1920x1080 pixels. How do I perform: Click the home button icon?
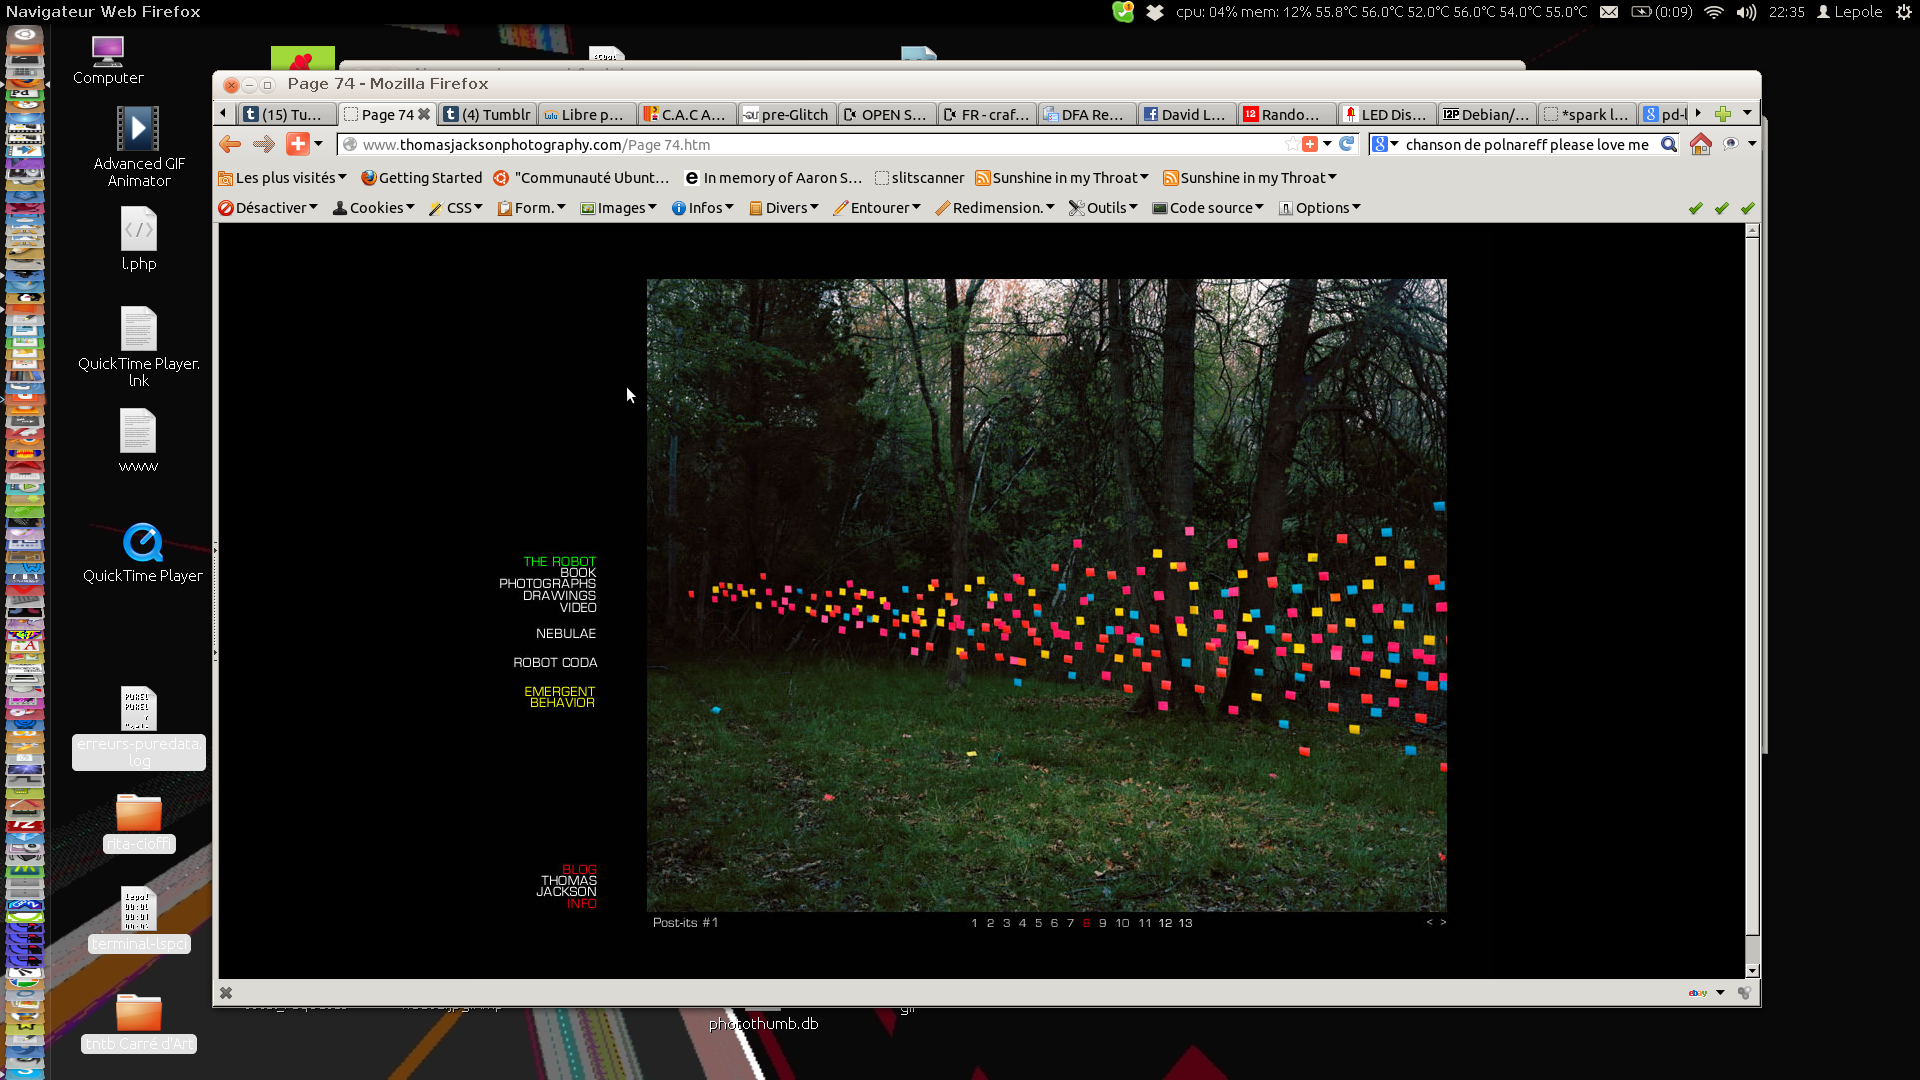(1700, 144)
